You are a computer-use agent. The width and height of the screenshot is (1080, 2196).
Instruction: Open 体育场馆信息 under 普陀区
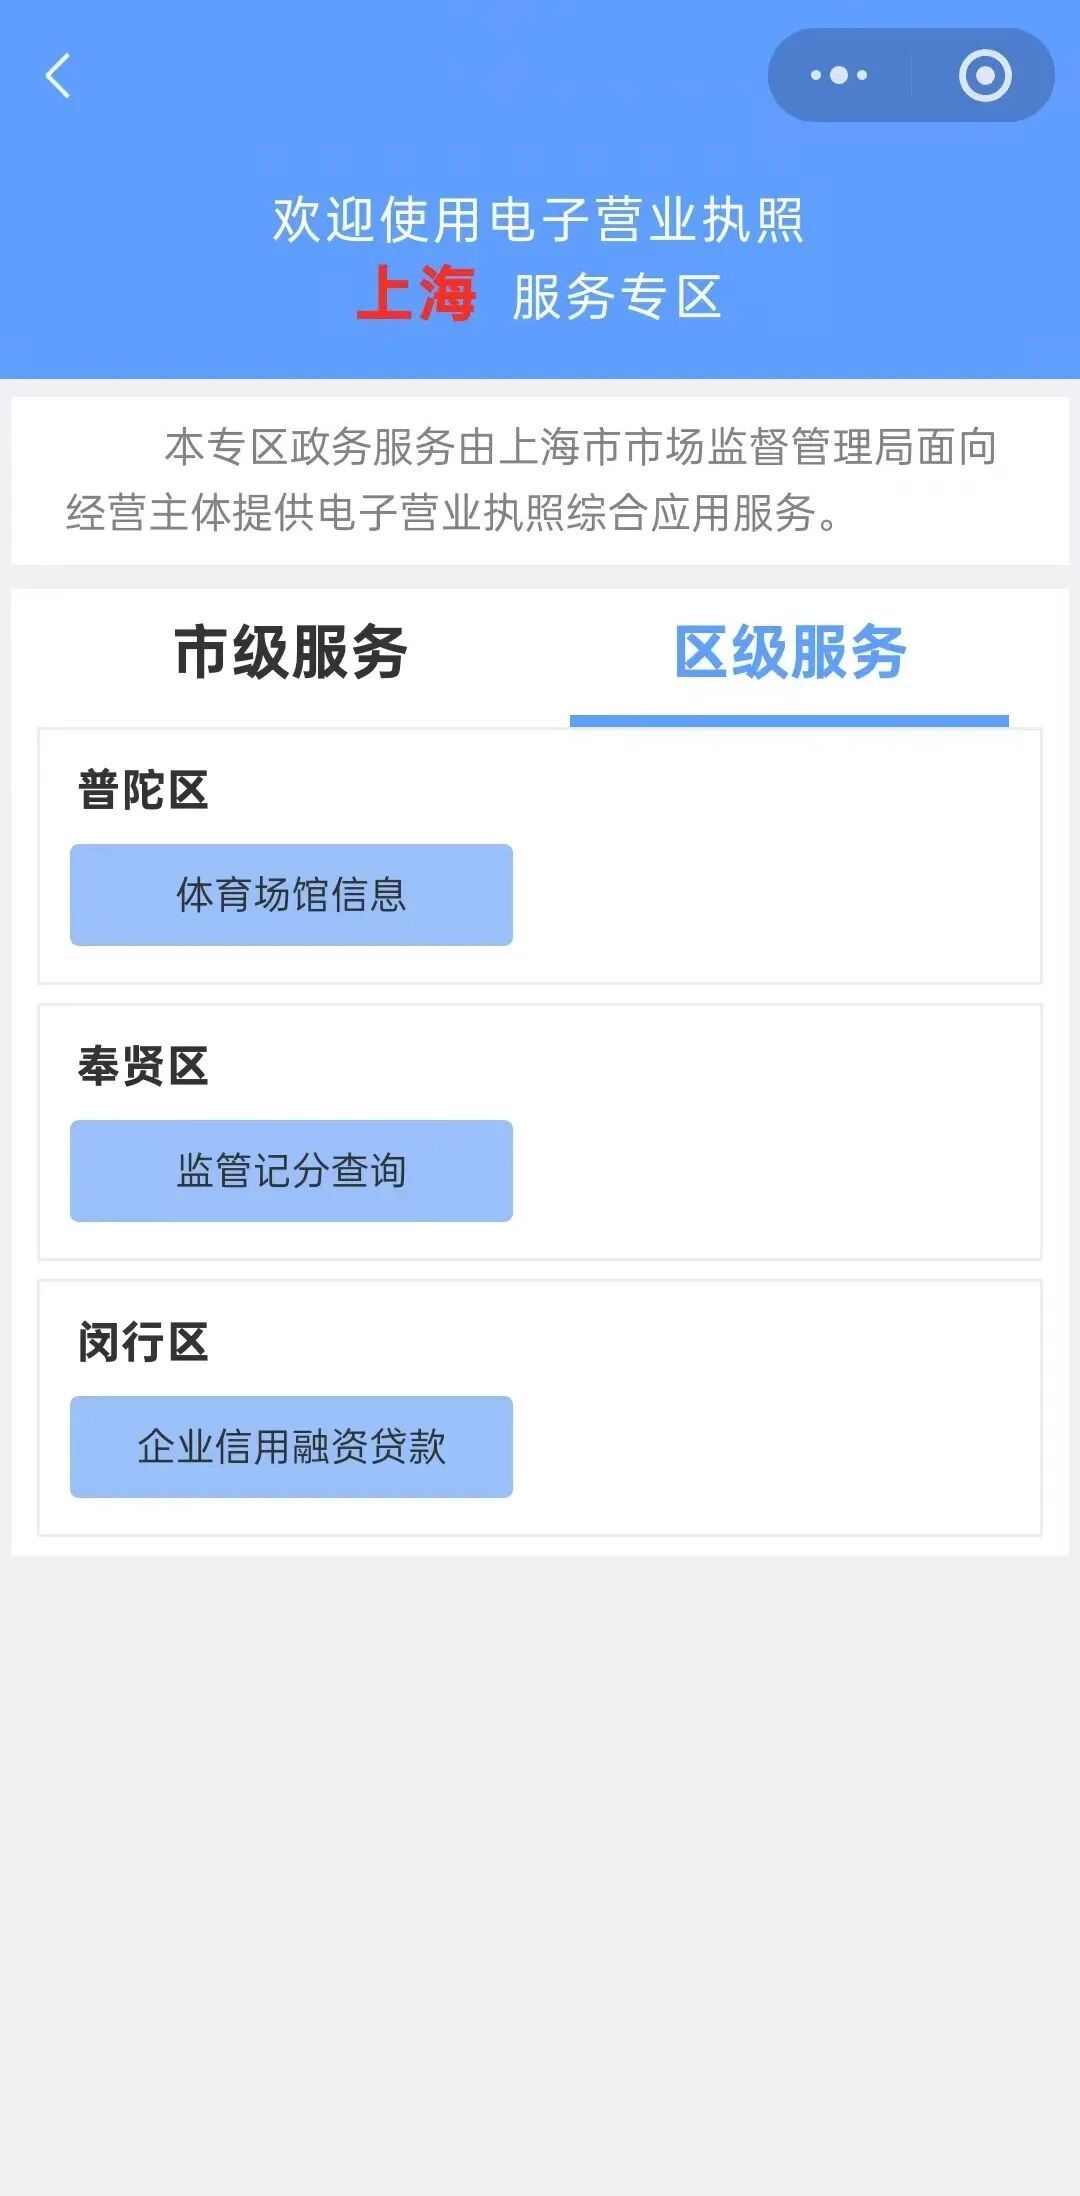click(291, 895)
